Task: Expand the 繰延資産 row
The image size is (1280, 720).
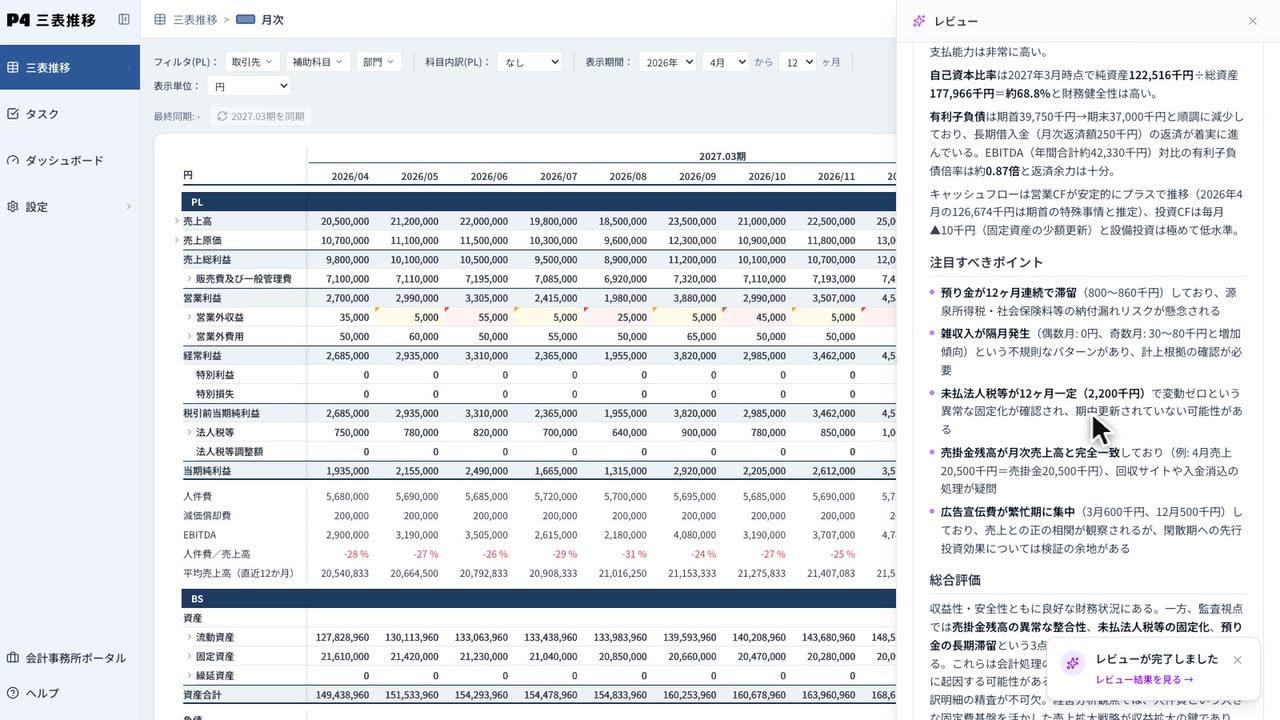Action: [x=189, y=675]
